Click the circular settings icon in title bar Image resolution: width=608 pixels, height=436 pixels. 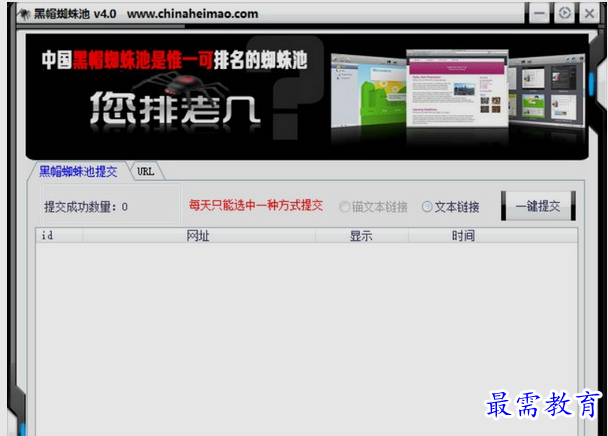point(565,13)
